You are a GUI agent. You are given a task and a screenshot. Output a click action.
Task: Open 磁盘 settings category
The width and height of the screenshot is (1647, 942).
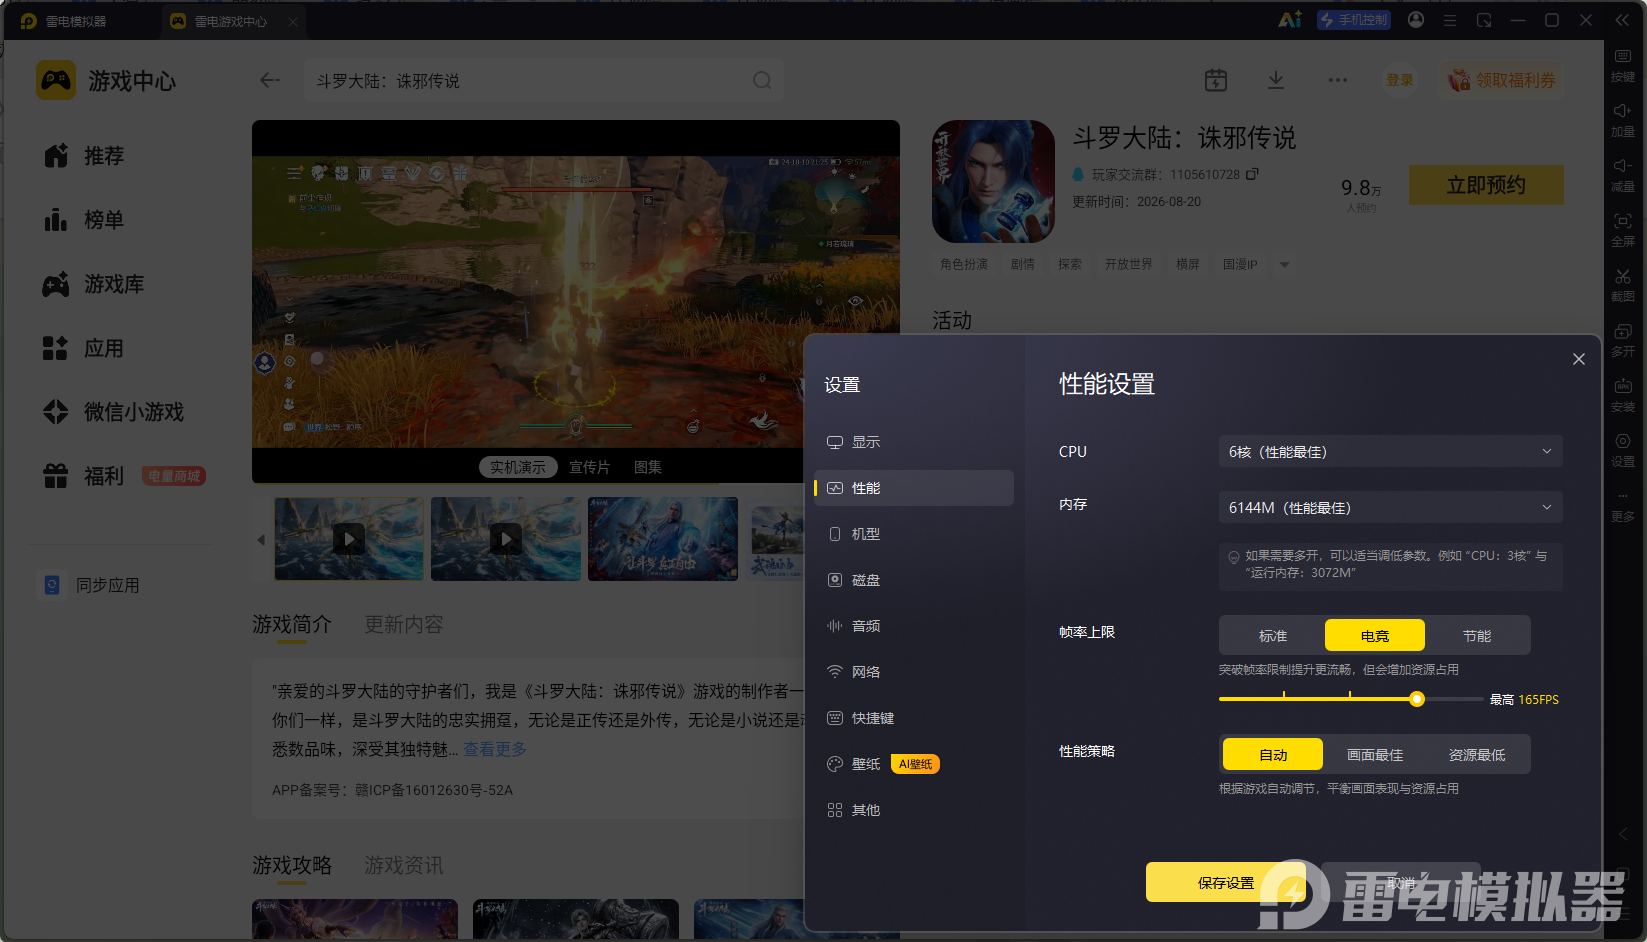click(x=914, y=580)
